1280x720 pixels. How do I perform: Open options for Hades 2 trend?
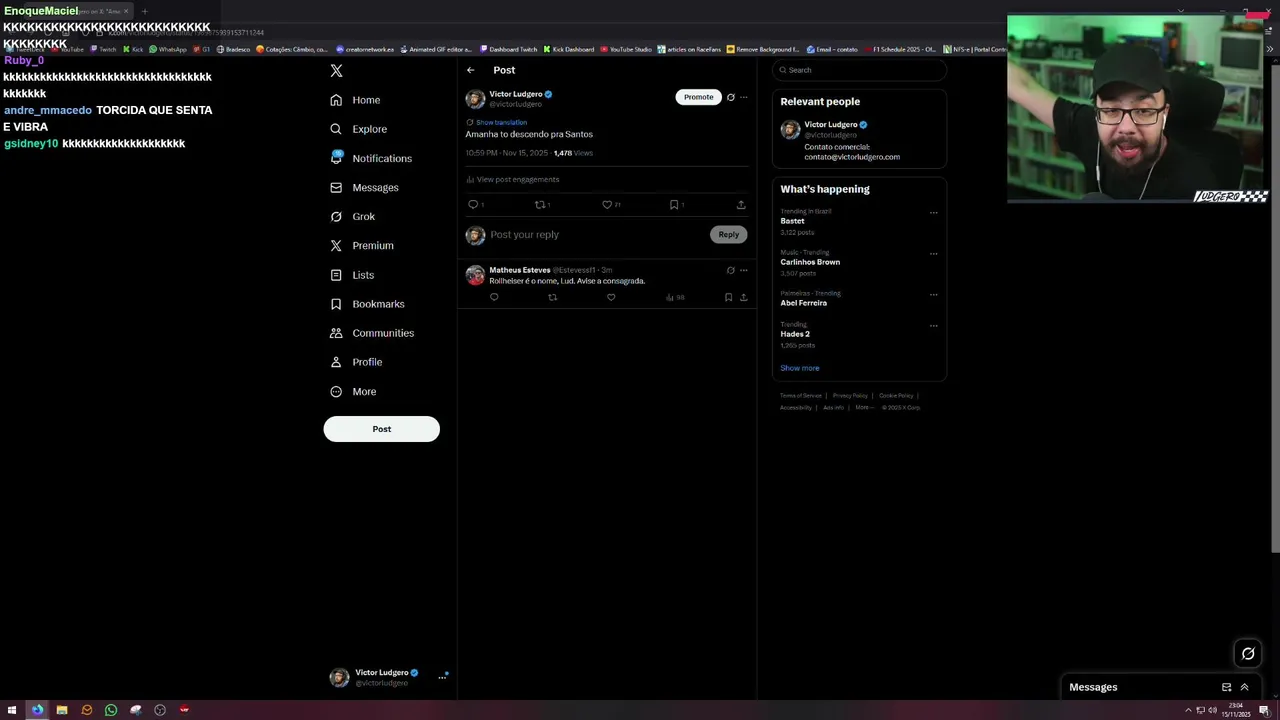(933, 326)
